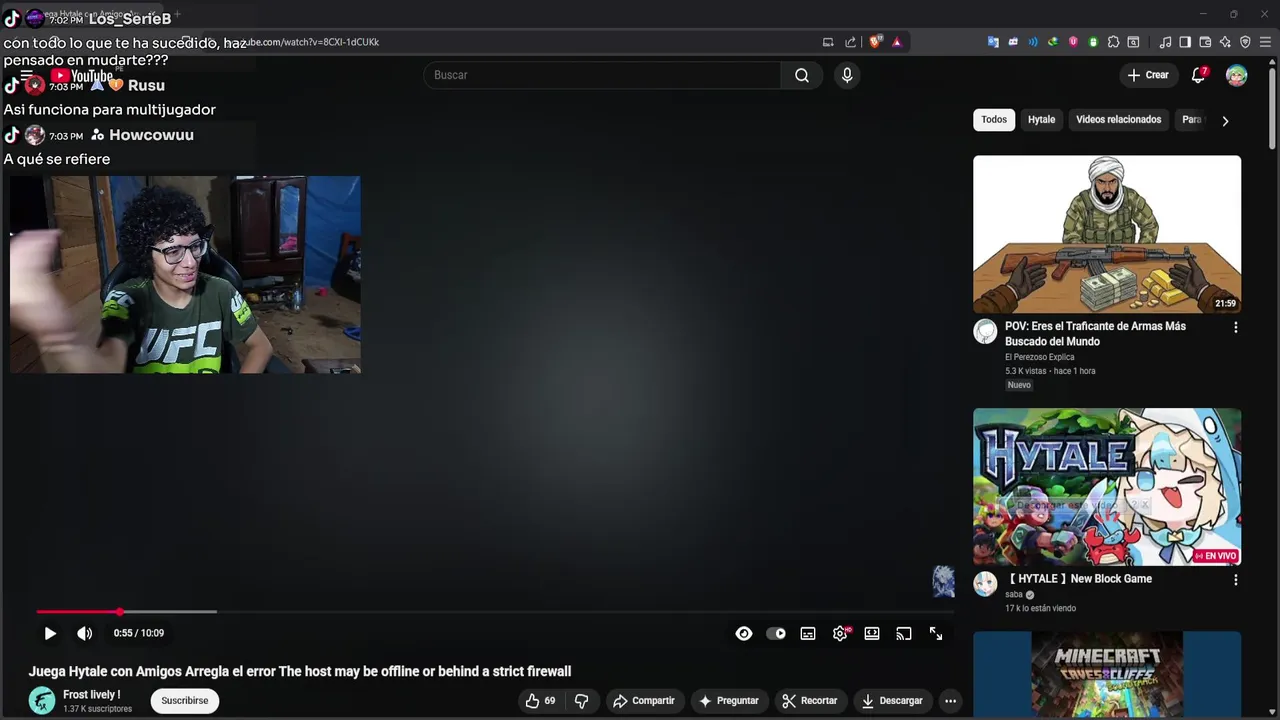The height and width of the screenshot is (720, 1280).
Task: Click the eye icon in player controls
Action: click(744, 633)
